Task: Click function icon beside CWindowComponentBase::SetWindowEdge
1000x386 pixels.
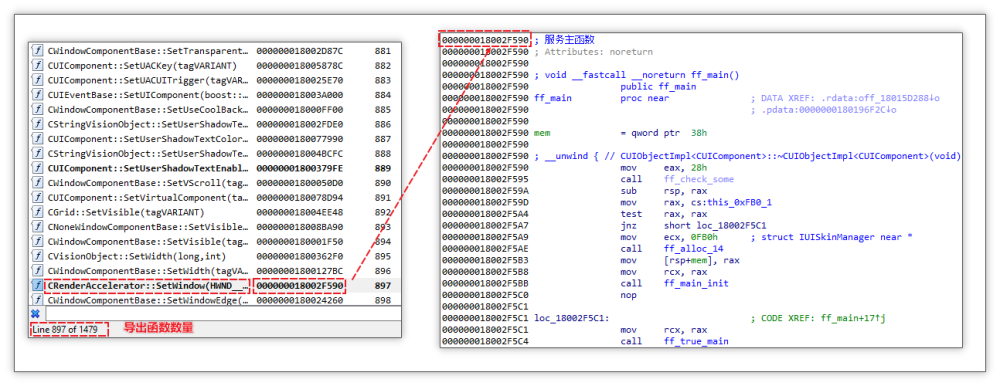Action: point(38,300)
